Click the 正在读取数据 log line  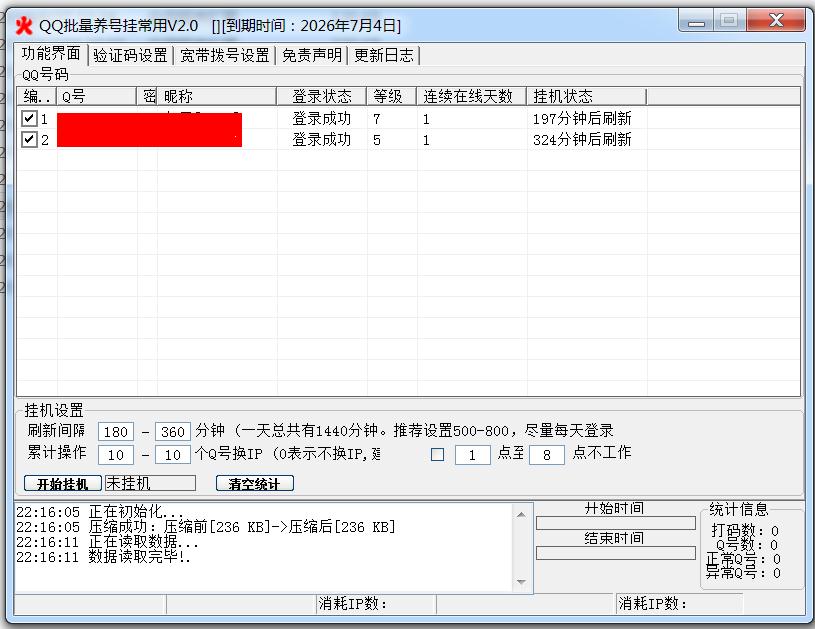[107, 542]
